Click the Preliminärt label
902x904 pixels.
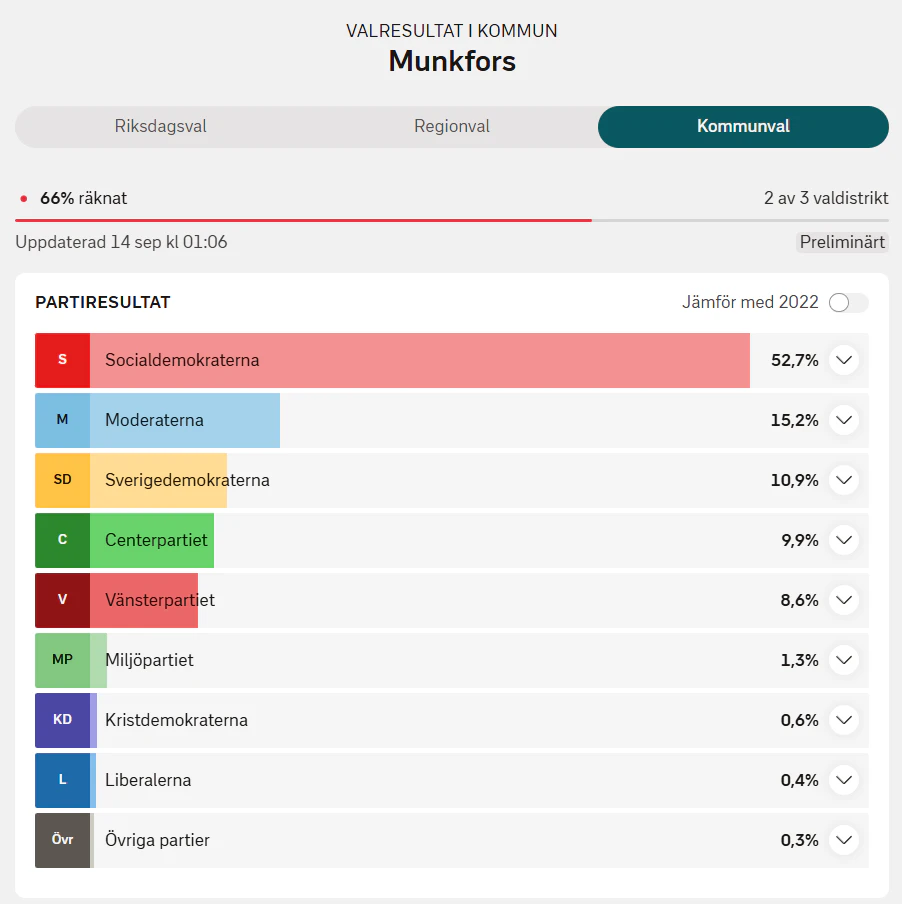point(842,242)
